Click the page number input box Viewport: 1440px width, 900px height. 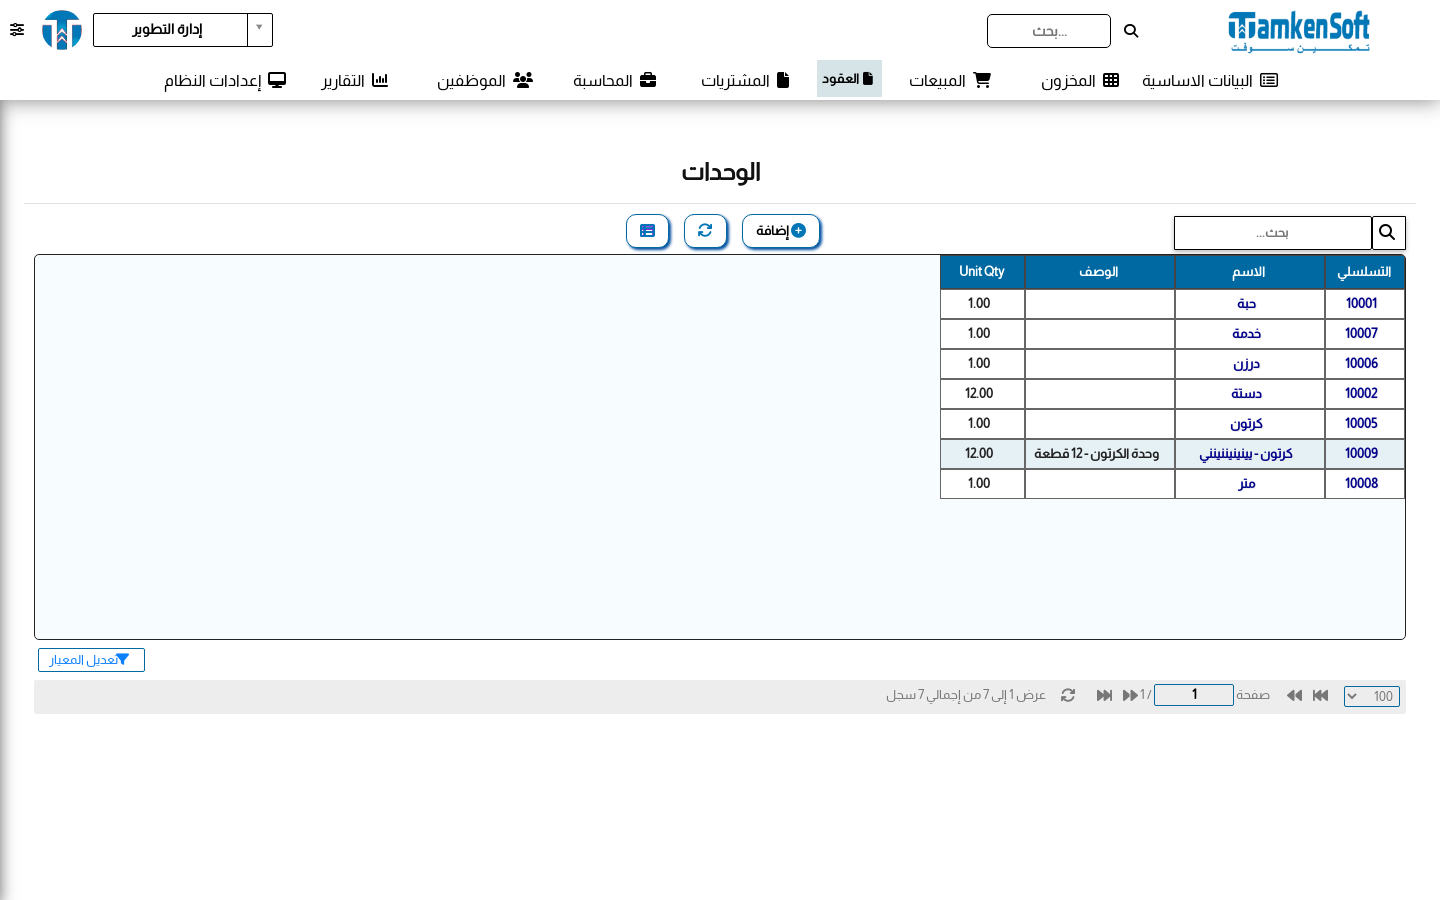pyautogui.click(x=1194, y=695)
